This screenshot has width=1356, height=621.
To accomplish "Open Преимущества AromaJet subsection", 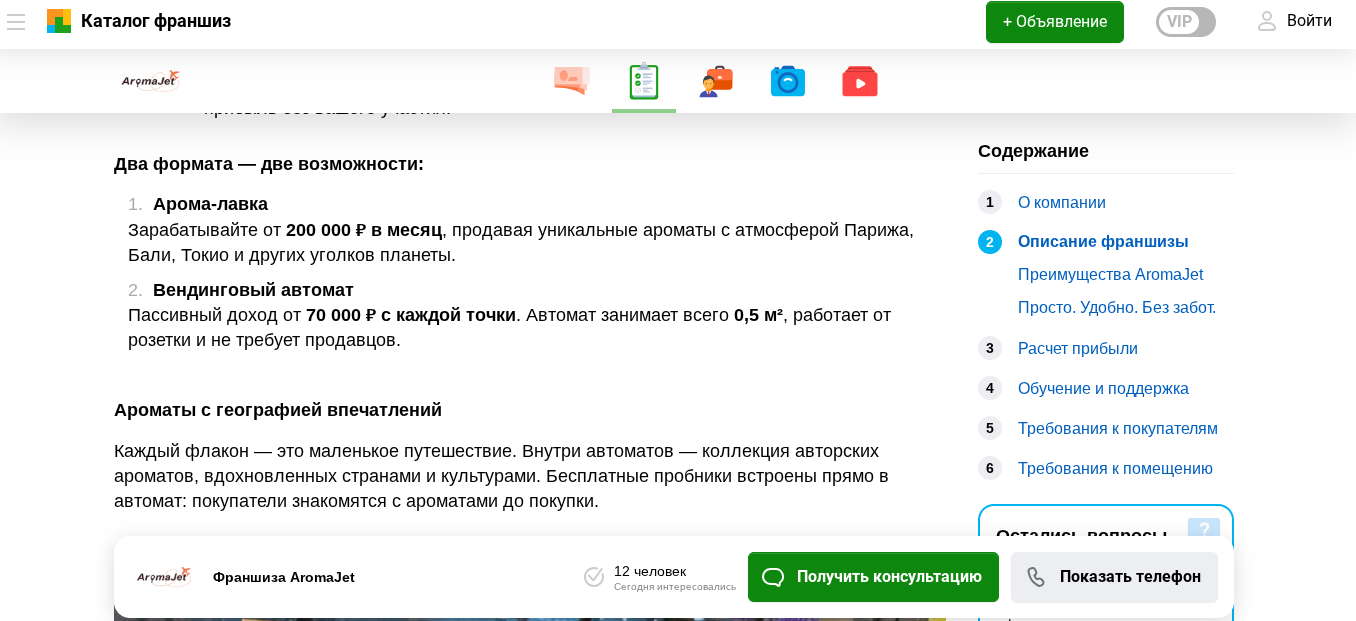I will click(x=1110, y=275).
